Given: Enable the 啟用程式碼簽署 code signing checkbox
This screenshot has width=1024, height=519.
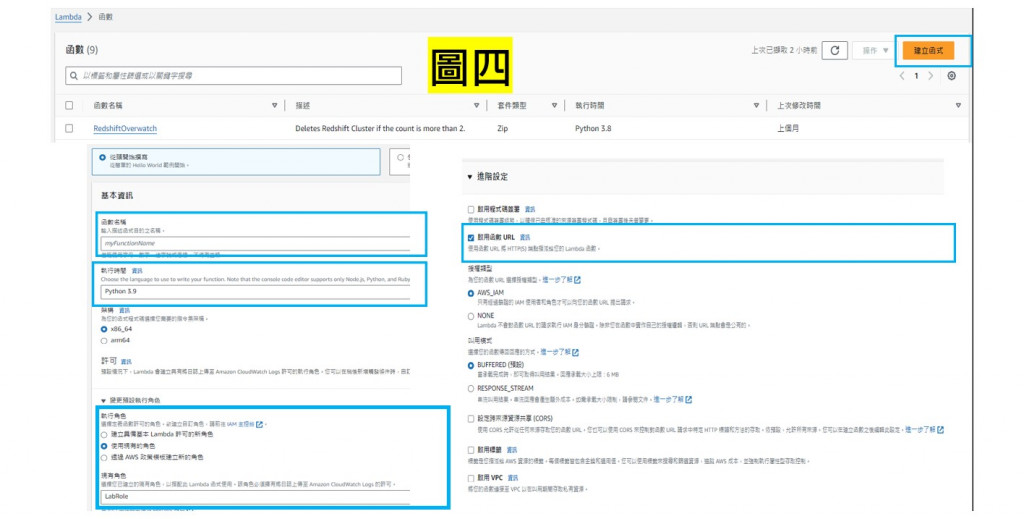Looking at the screenshot, I should (x=471, y=210).
